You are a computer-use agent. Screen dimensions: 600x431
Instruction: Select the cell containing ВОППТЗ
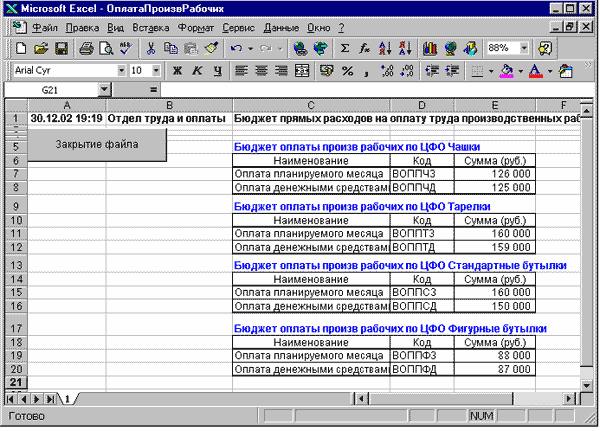pyautogui.click(x=422, y=233)
